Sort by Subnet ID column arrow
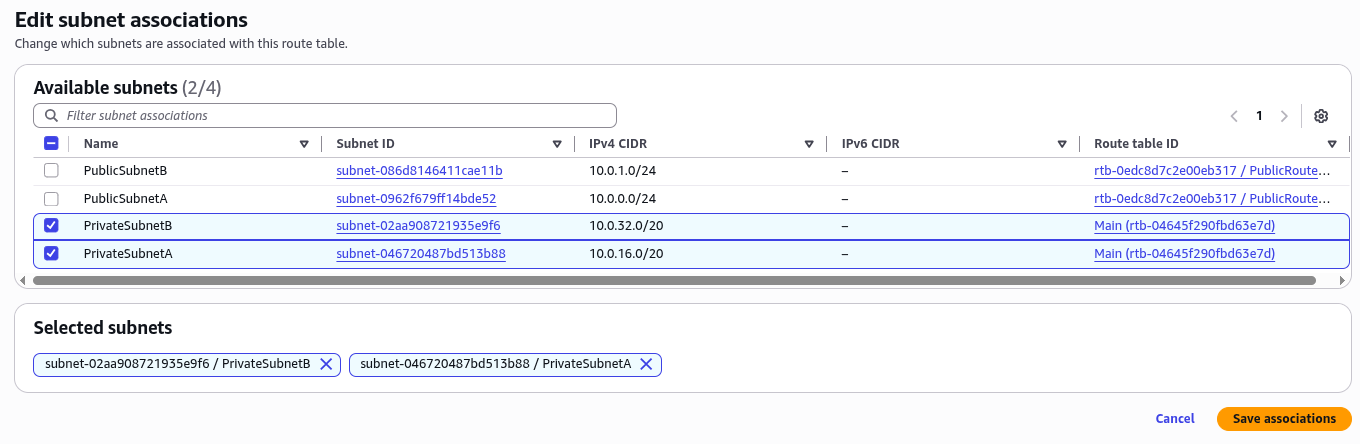 (x=557, y=144)
